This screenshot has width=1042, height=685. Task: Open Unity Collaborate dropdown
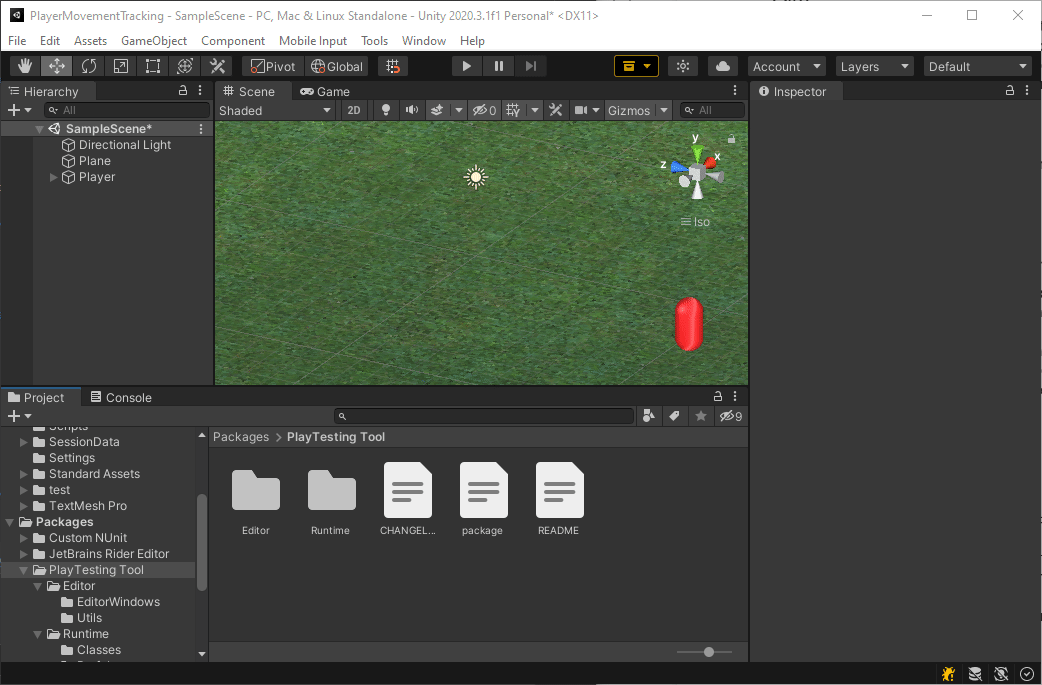click(636, 66)
